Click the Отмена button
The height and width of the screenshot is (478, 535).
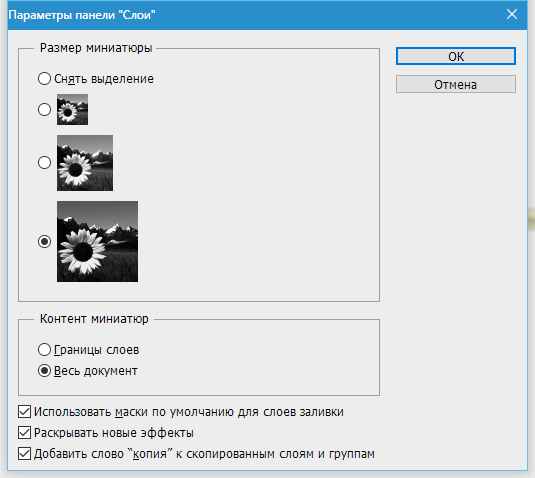(456, 84)
